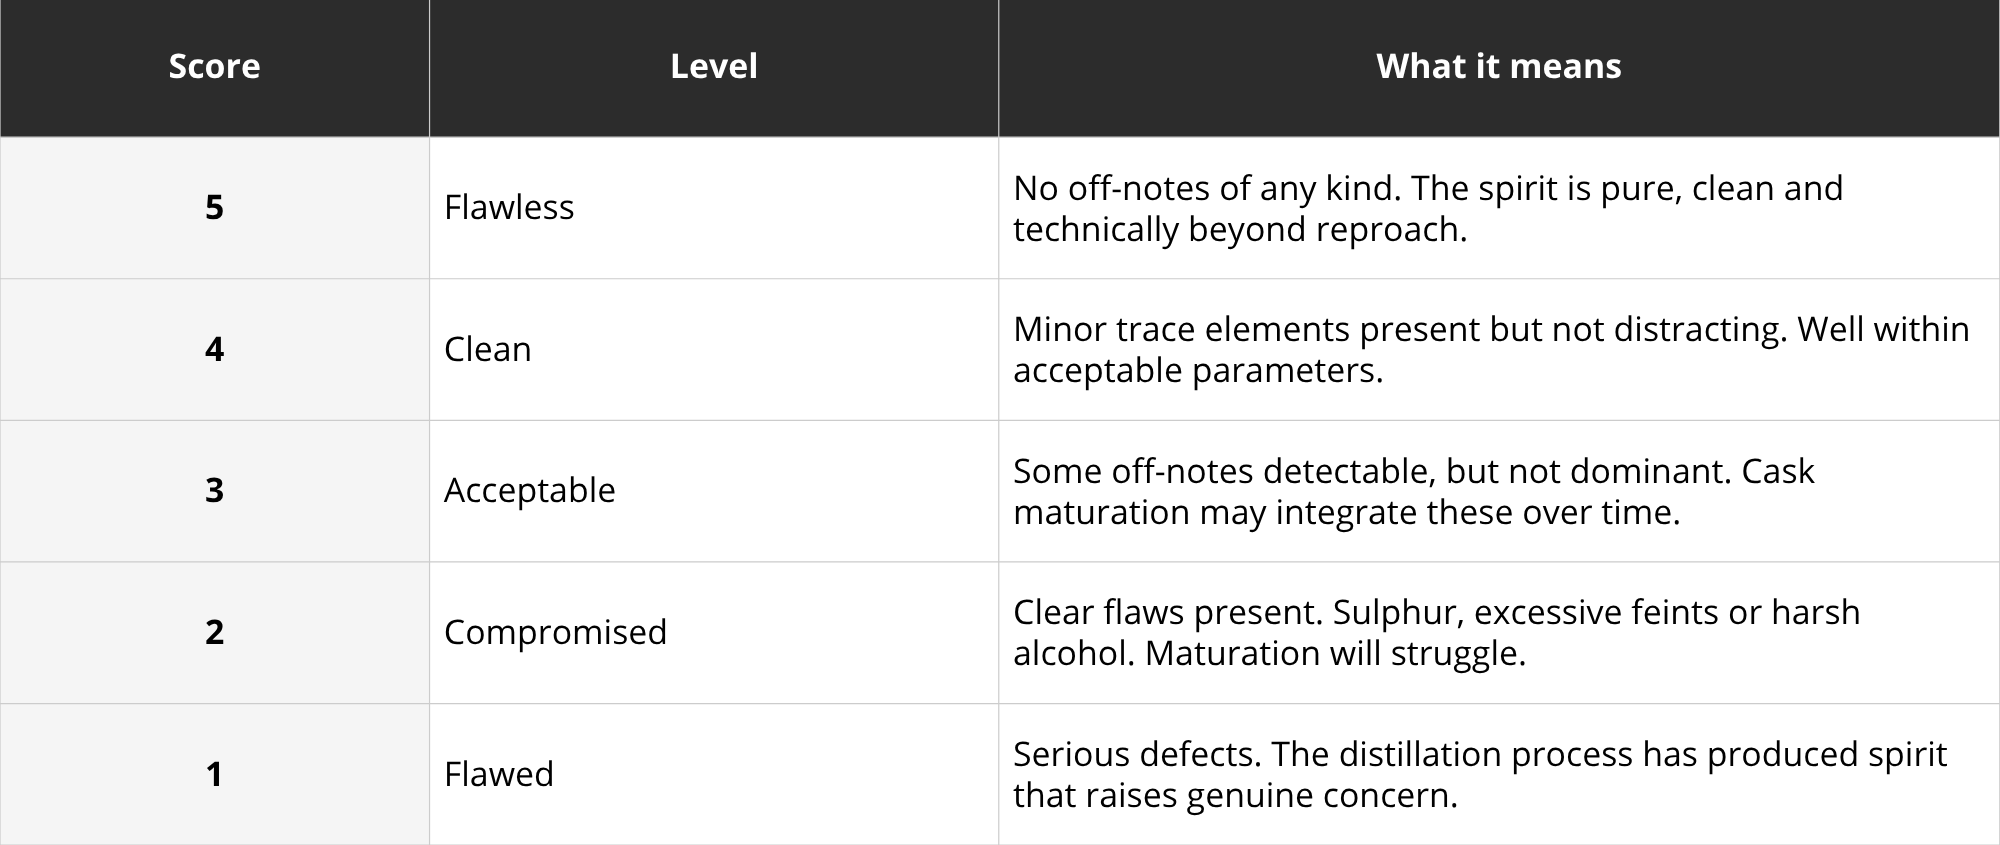Screen dimensions: 2000x845
Task: Click the 'Some off-notes detectable' description
Action: [1413, 491]
